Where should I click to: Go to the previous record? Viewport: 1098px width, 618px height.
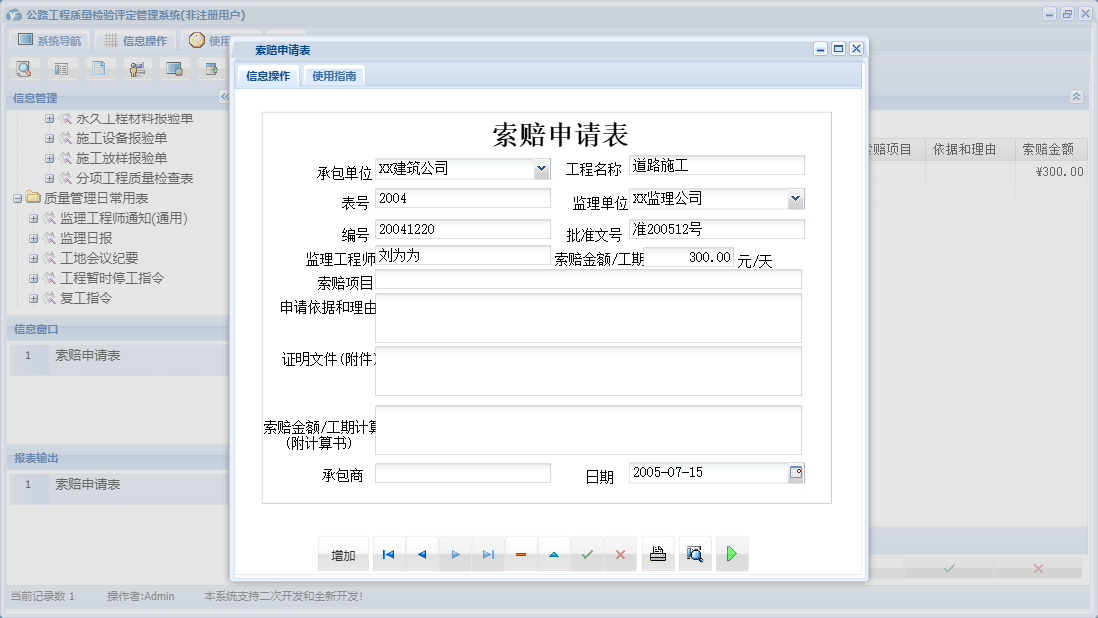[x=421, y=553]
